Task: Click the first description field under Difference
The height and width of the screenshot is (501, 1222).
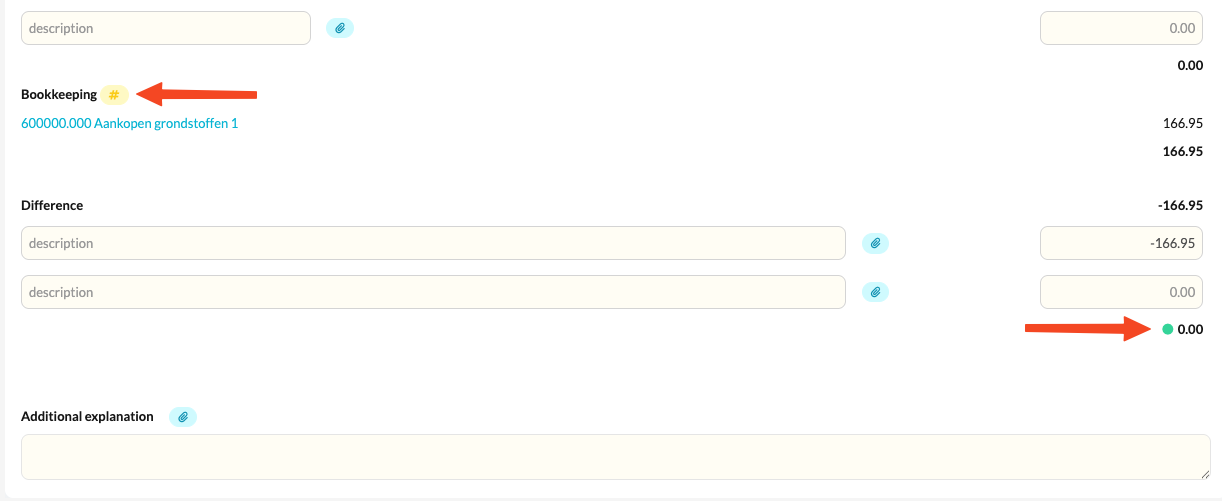Action: (433, 243)
